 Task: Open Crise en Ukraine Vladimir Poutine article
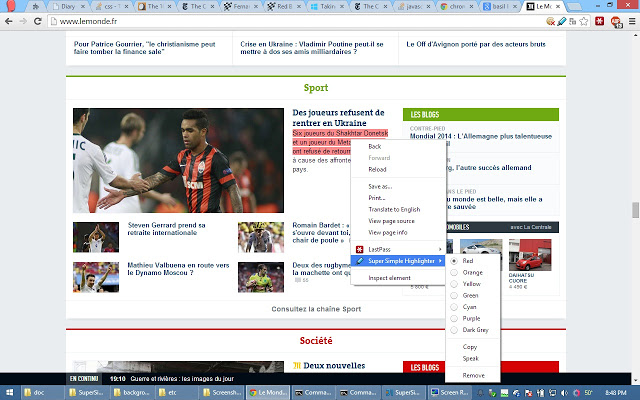click(312, 48)
